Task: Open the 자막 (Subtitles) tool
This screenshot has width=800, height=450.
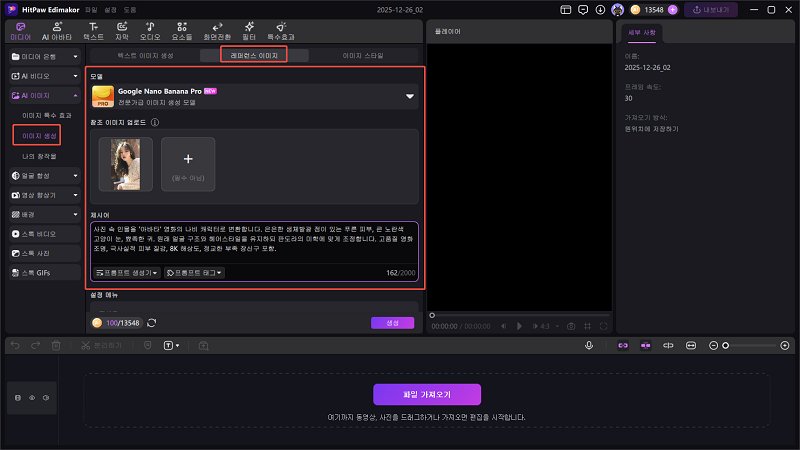Action: point(122,31)
